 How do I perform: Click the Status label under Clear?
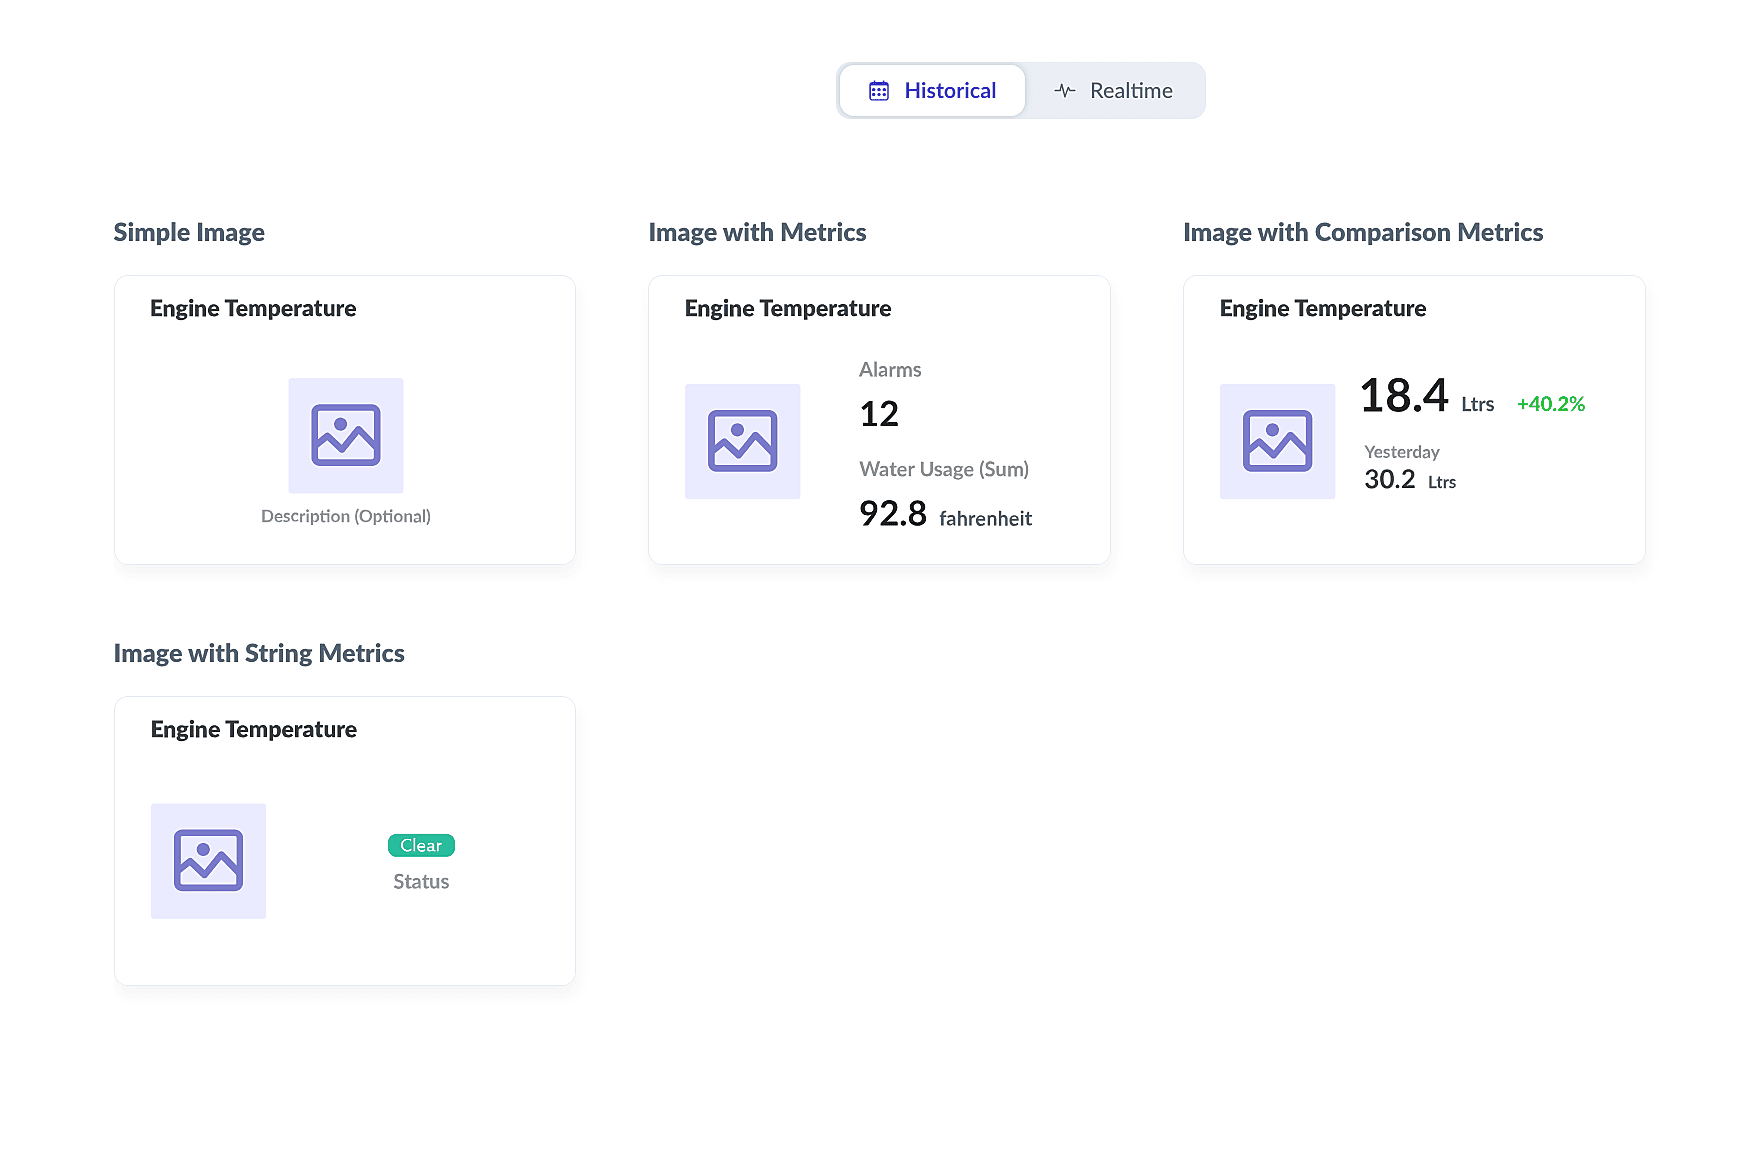421,882
